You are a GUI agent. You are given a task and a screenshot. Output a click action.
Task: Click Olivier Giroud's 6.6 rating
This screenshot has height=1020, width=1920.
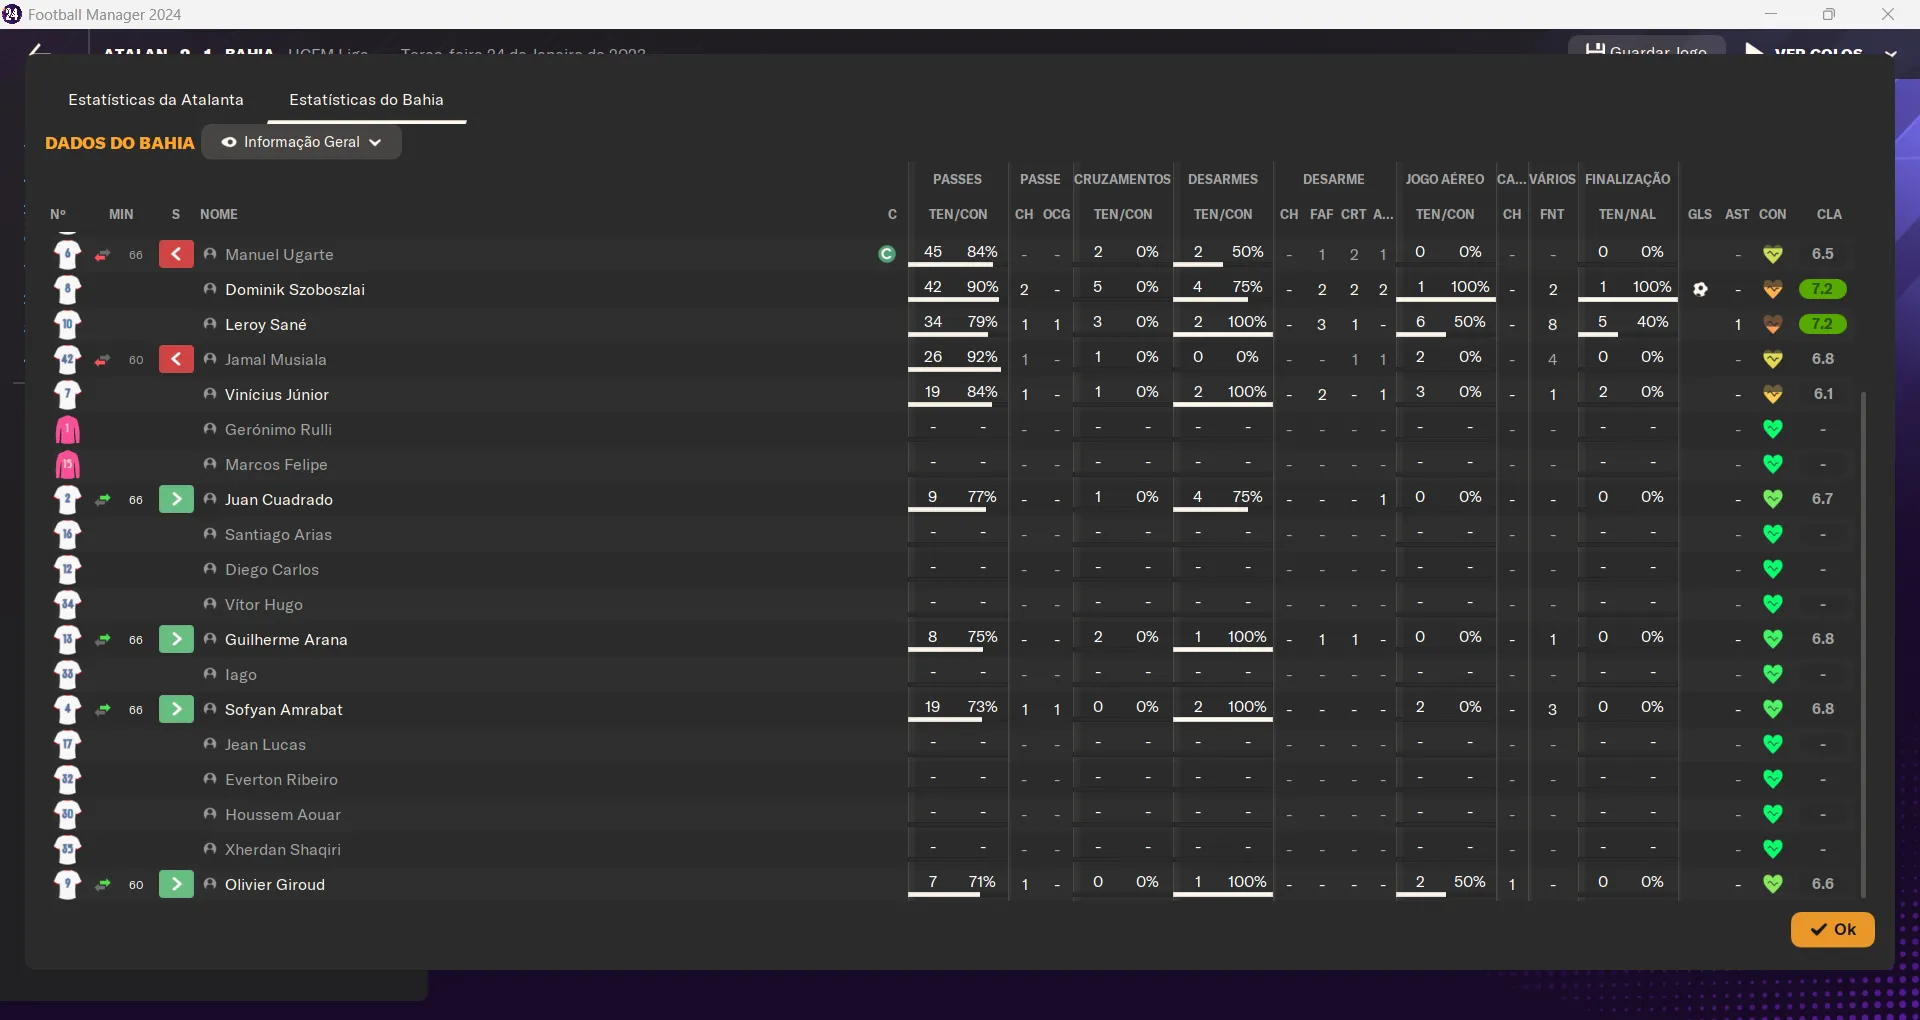1822,884
